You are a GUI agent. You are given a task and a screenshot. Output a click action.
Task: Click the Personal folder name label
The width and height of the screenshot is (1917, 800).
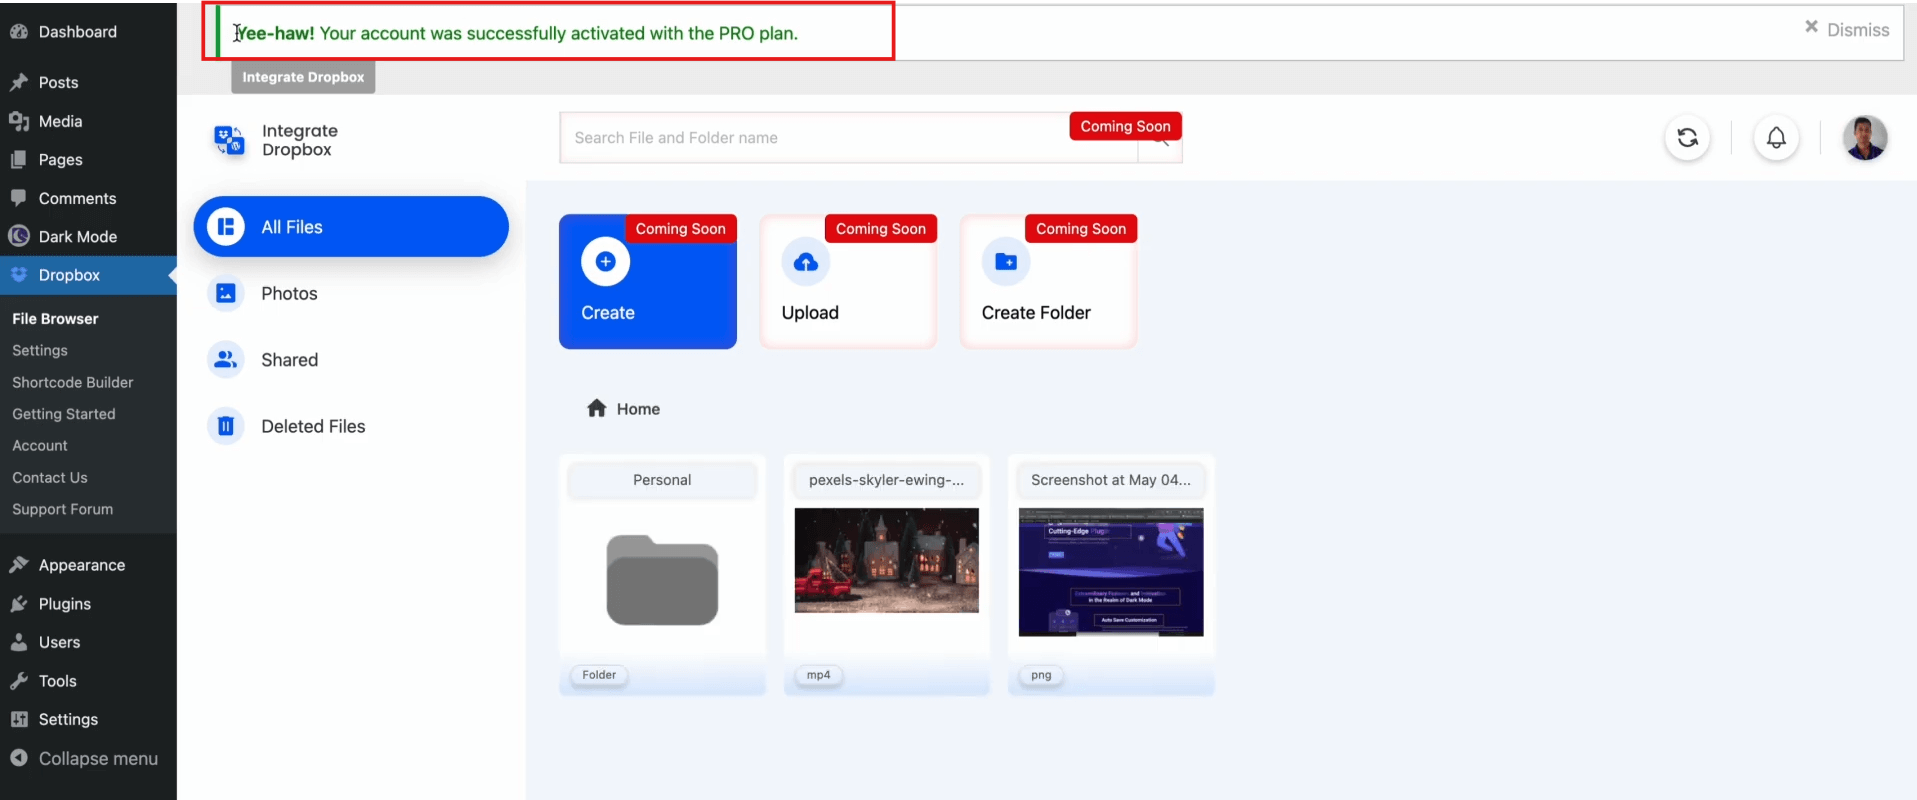click(662, 480)
